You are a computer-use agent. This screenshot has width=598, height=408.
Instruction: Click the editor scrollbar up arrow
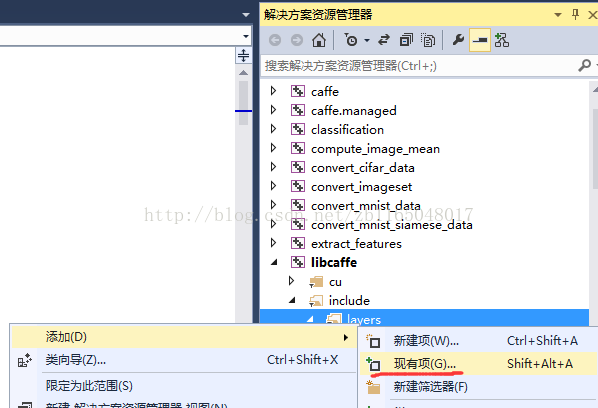pos(243,72)
